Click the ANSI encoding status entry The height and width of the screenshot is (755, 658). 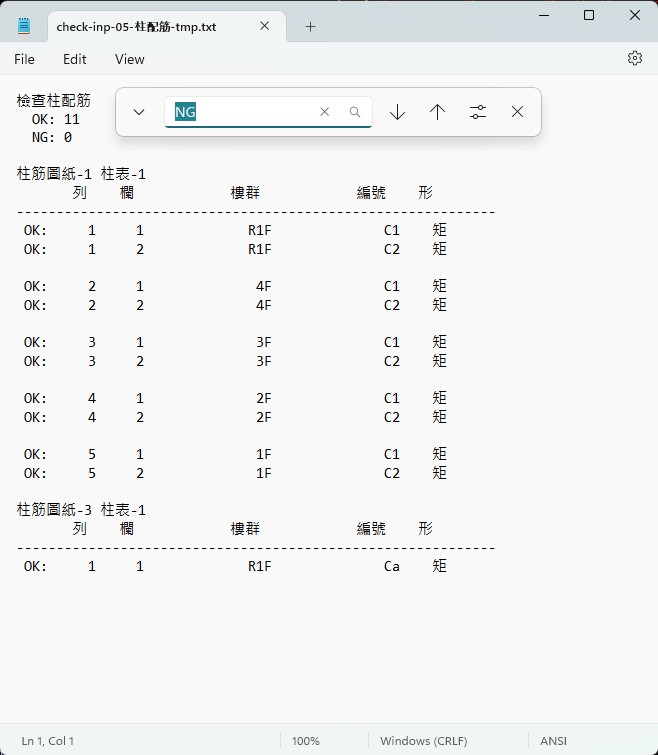[x=553, y=741]
